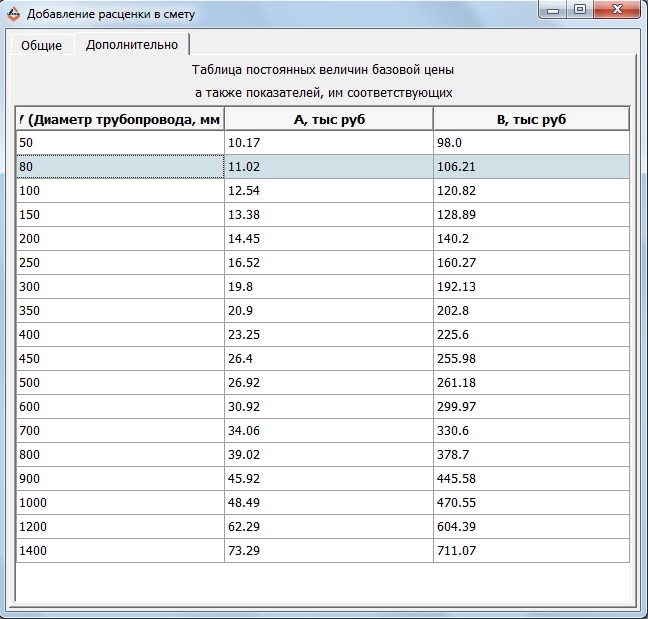648x619 pixels.
Task: Switch to the Общие tab
Action: pyautogui.click(x=41, y=46)
